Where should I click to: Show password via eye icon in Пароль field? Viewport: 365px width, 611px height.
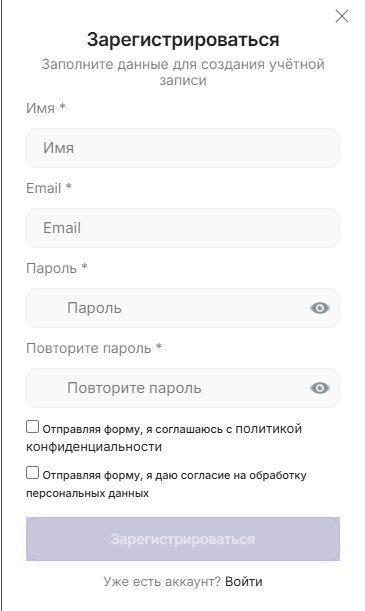pyautogui.click(x=320, y=308)
